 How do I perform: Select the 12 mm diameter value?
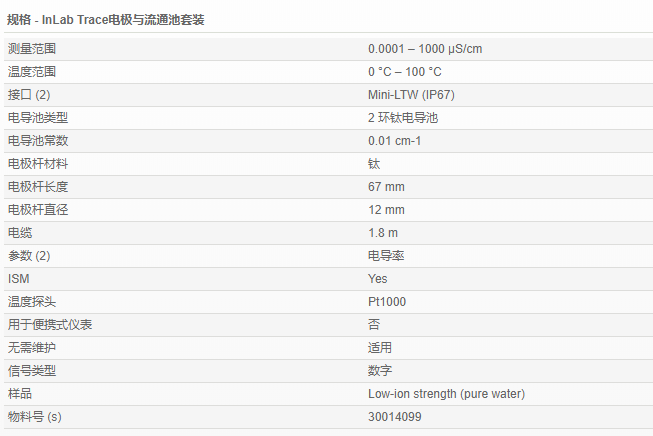(386, 210)
